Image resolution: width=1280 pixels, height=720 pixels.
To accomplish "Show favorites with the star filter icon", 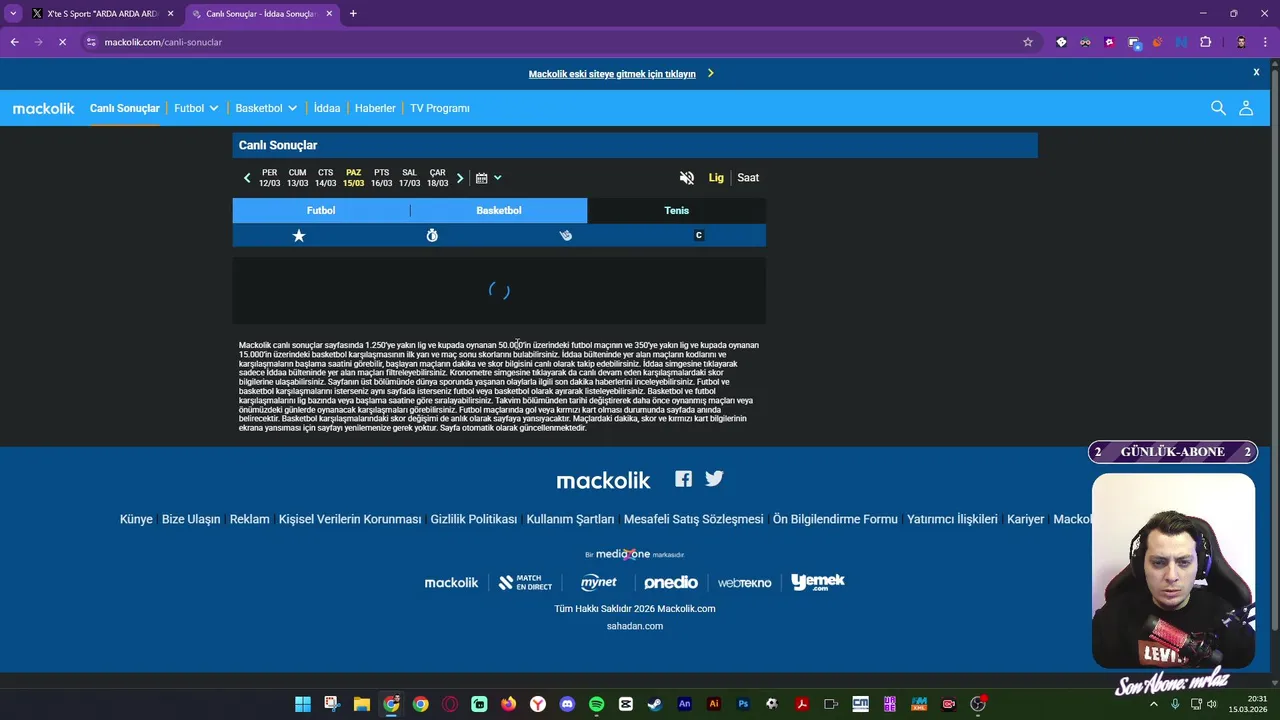I will 299,235.
